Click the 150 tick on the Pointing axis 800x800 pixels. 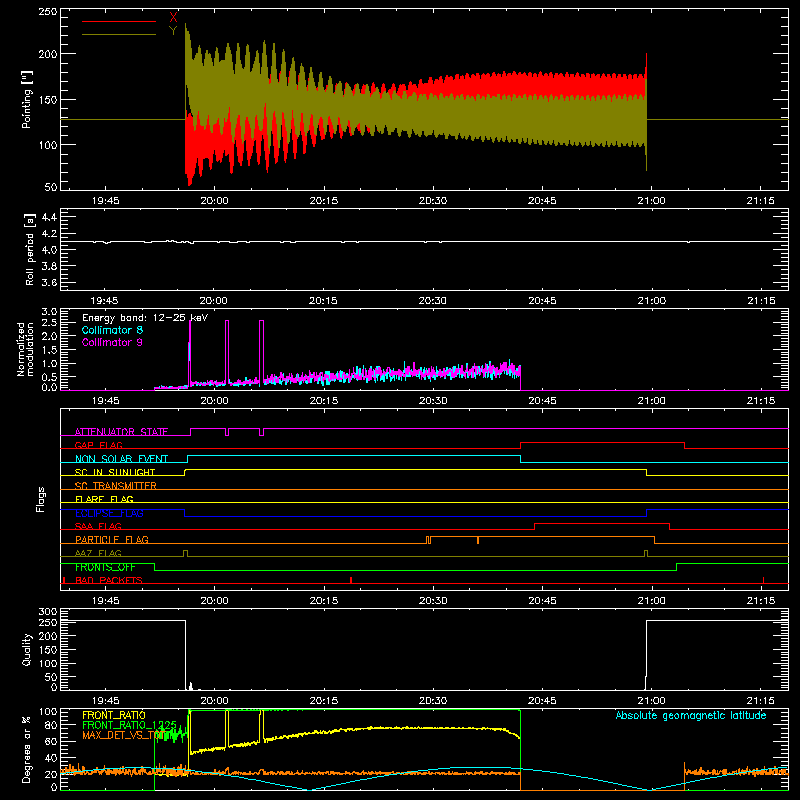47,99
